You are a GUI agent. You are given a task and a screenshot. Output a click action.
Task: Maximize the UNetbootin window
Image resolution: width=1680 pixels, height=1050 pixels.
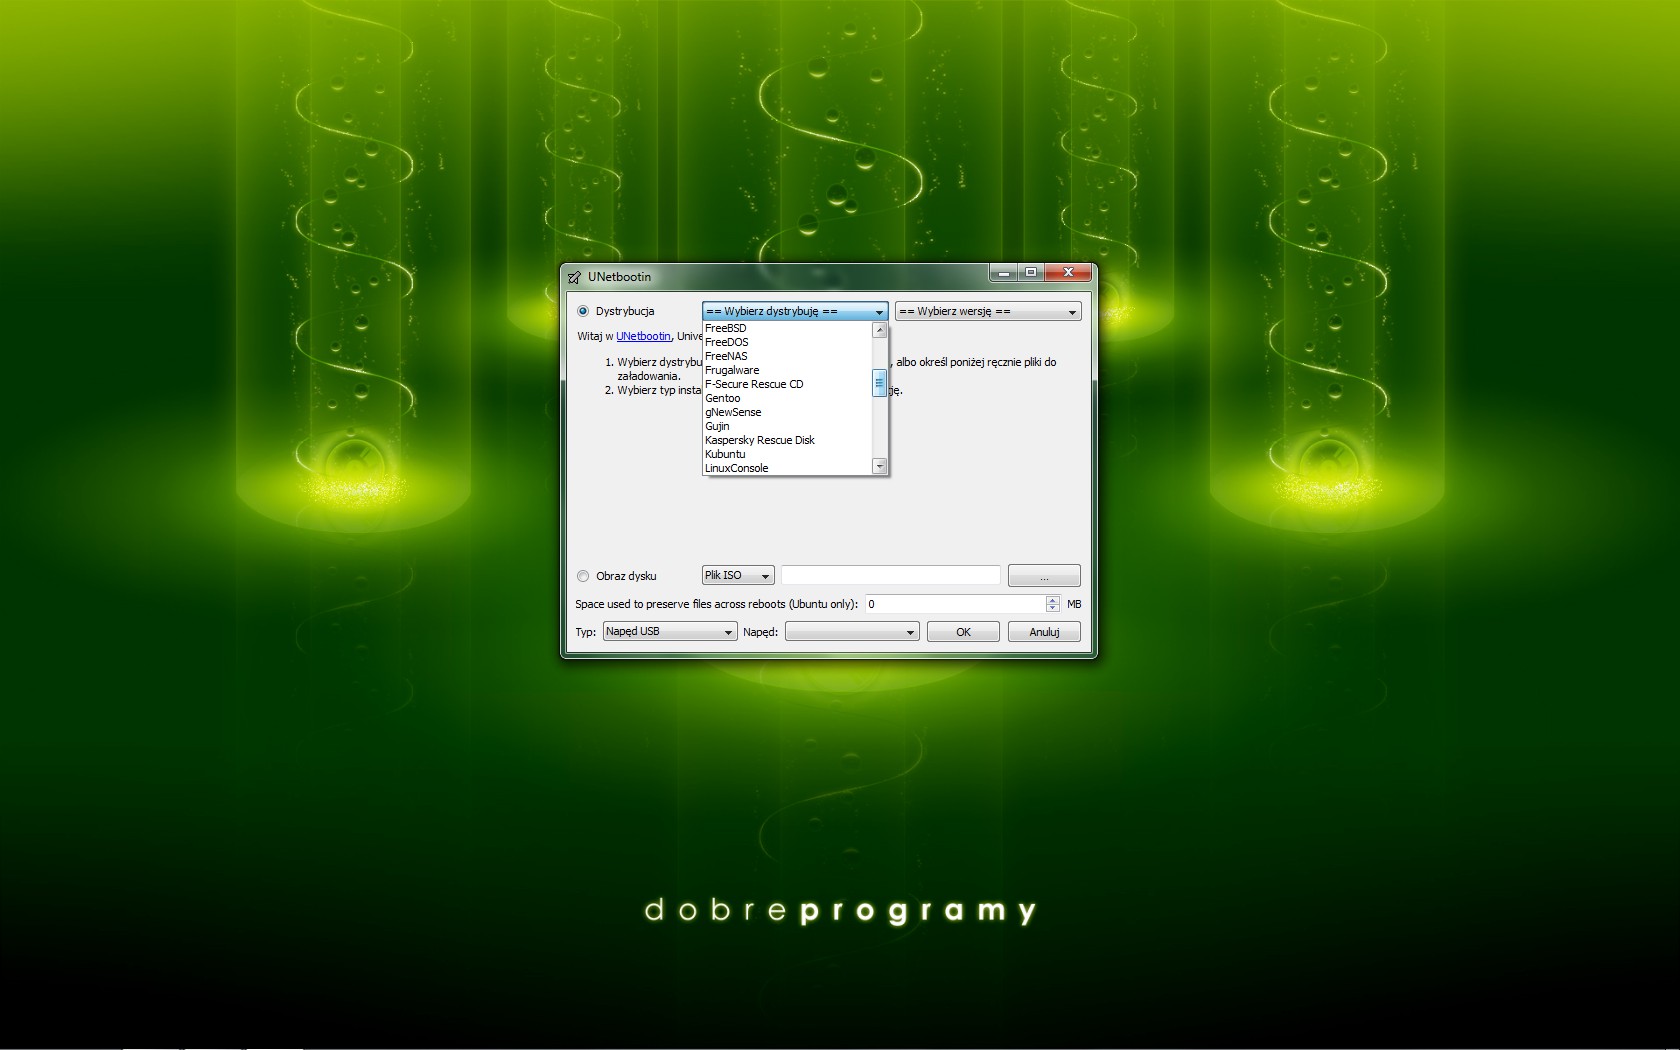pos(1031,272)
